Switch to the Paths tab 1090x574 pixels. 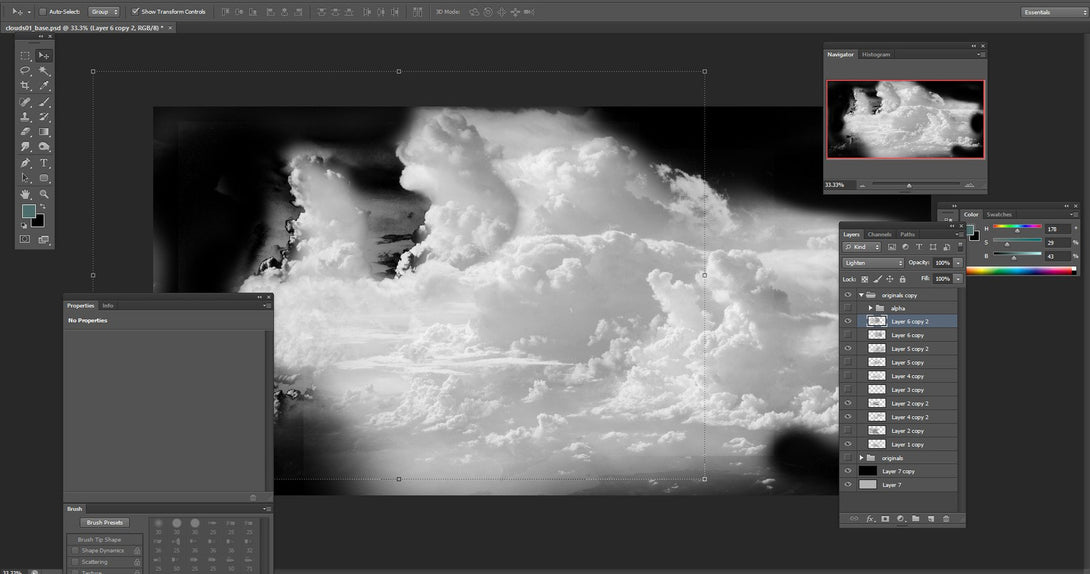(907, 234)
